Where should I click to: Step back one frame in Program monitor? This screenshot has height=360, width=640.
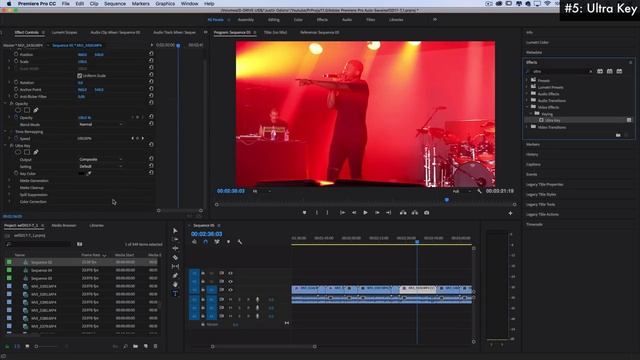point(354,213)
